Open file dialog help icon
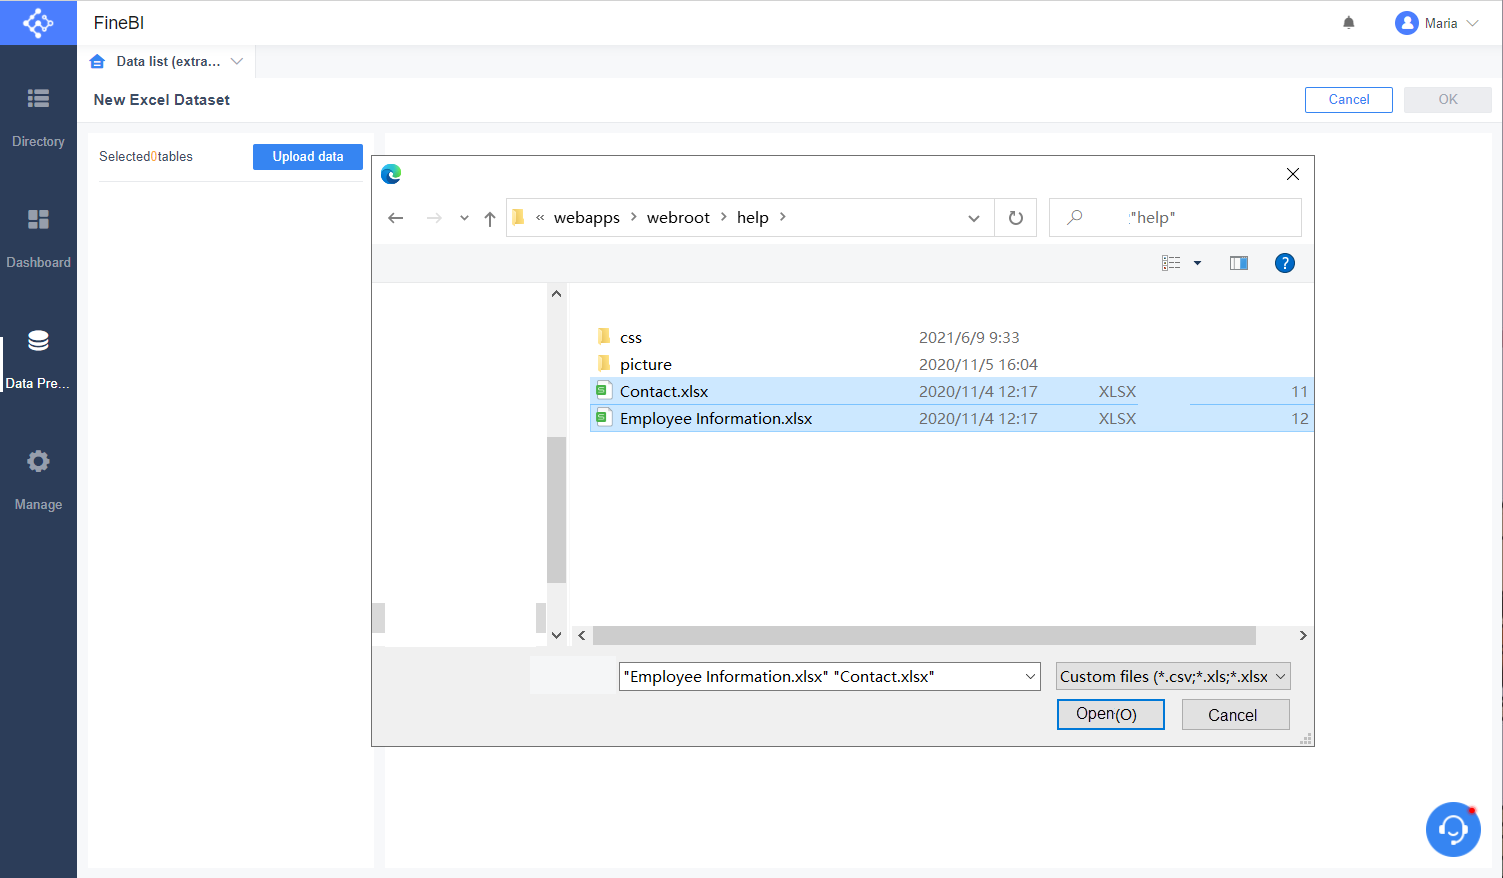 1285,263
